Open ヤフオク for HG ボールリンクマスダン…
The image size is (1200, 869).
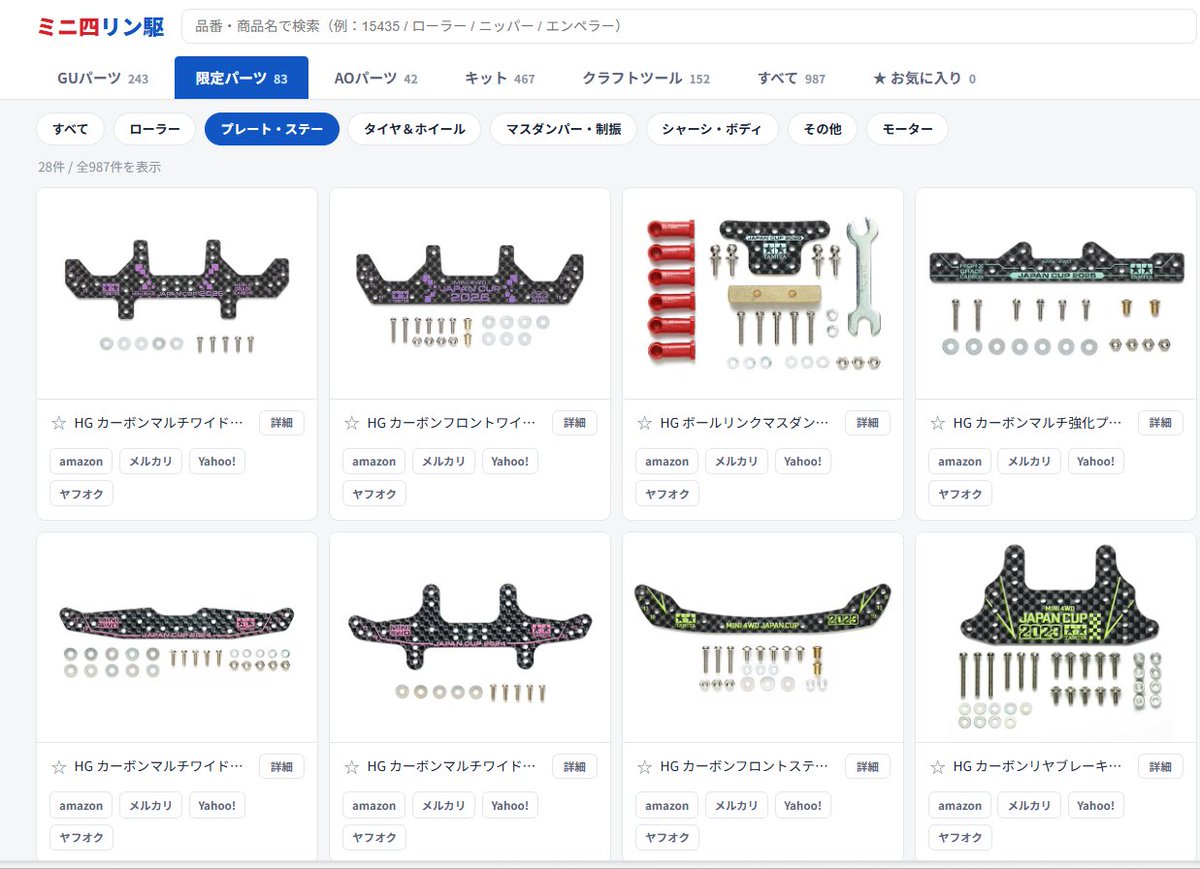(x=667, y=493)
